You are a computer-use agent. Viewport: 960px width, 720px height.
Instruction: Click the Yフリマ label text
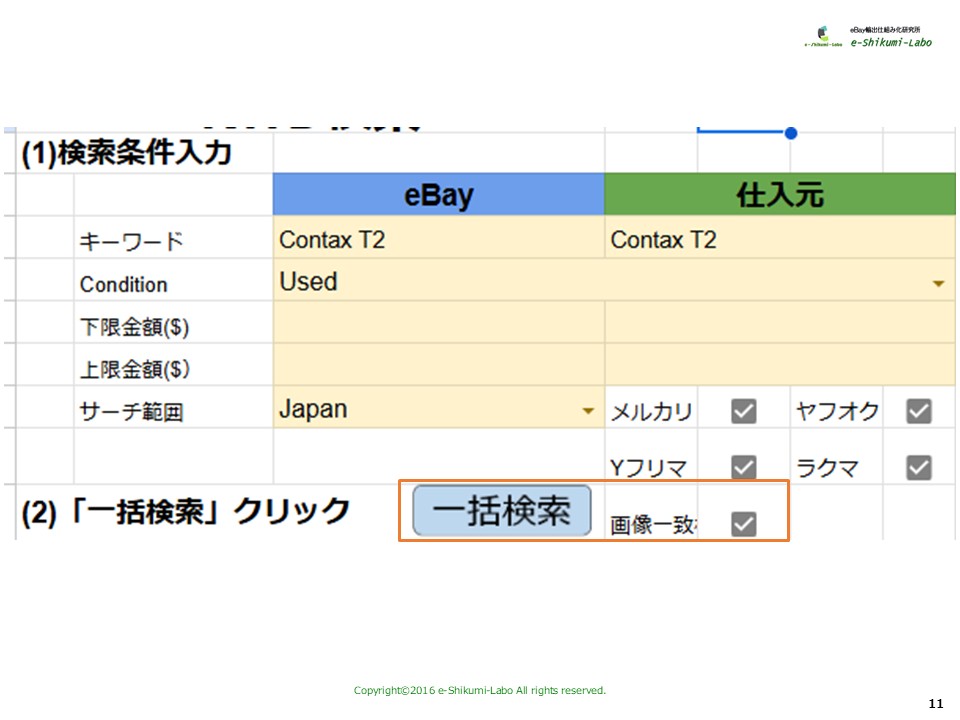(648, 468)
